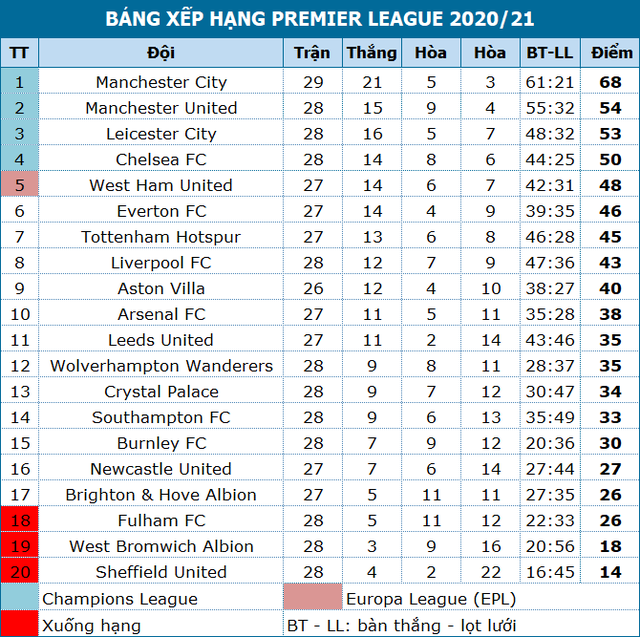This screenshot has width=640, height=637.
Task: Click the Trận column header
Action: tap(312, 53)
